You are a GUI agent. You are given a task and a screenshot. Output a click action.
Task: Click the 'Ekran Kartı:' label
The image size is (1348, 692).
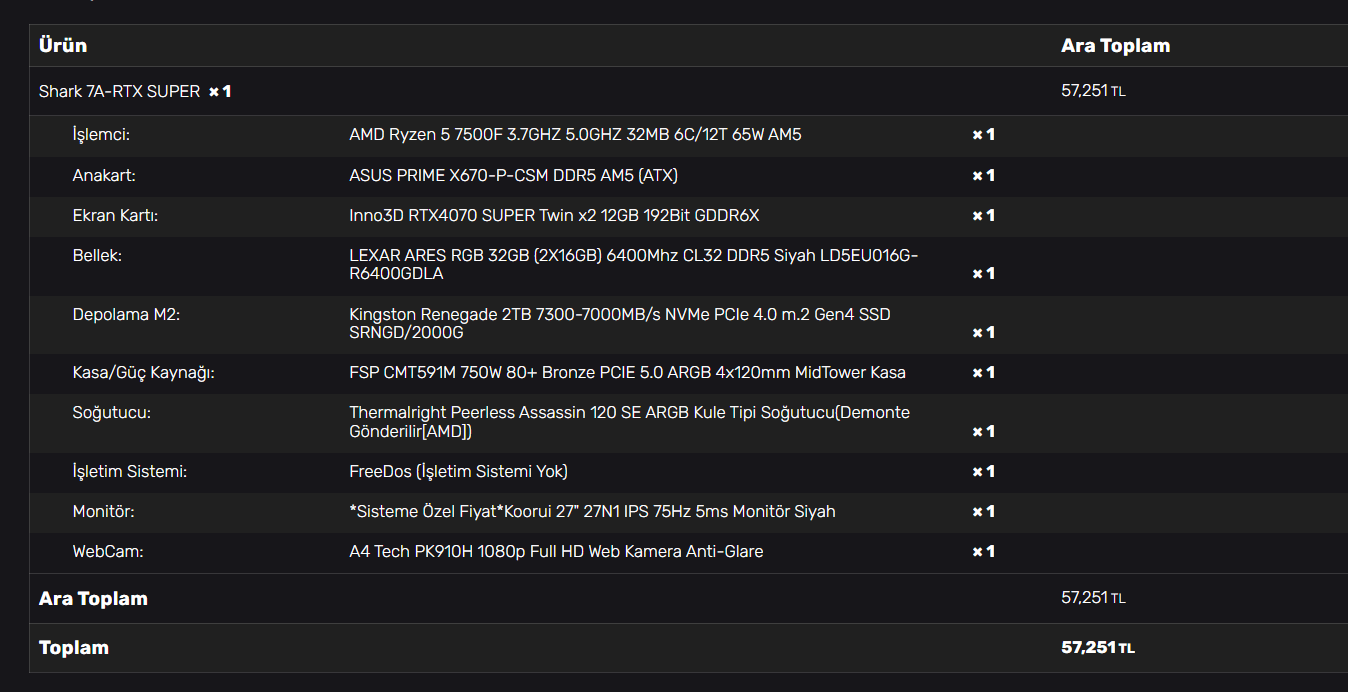pyautogui.click(x=115, y=215)
